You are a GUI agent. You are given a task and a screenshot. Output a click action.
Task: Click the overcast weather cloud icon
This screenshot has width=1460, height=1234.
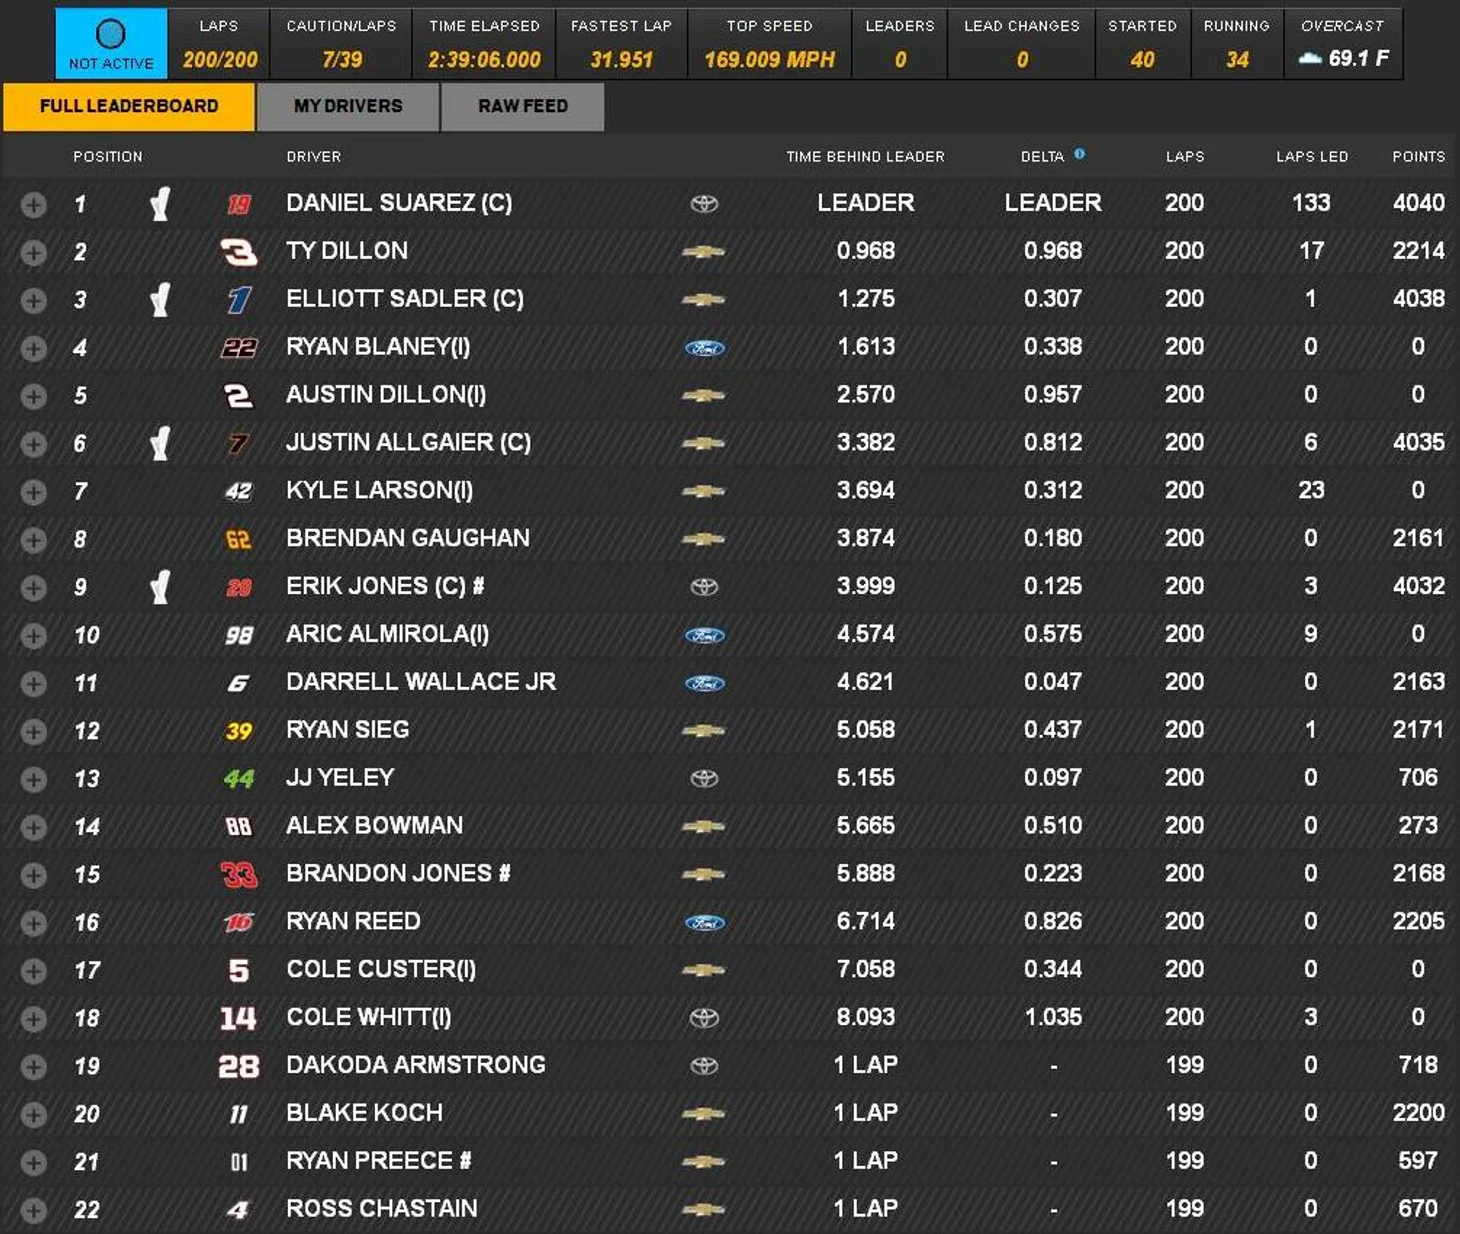click(x=1310, y=59)
